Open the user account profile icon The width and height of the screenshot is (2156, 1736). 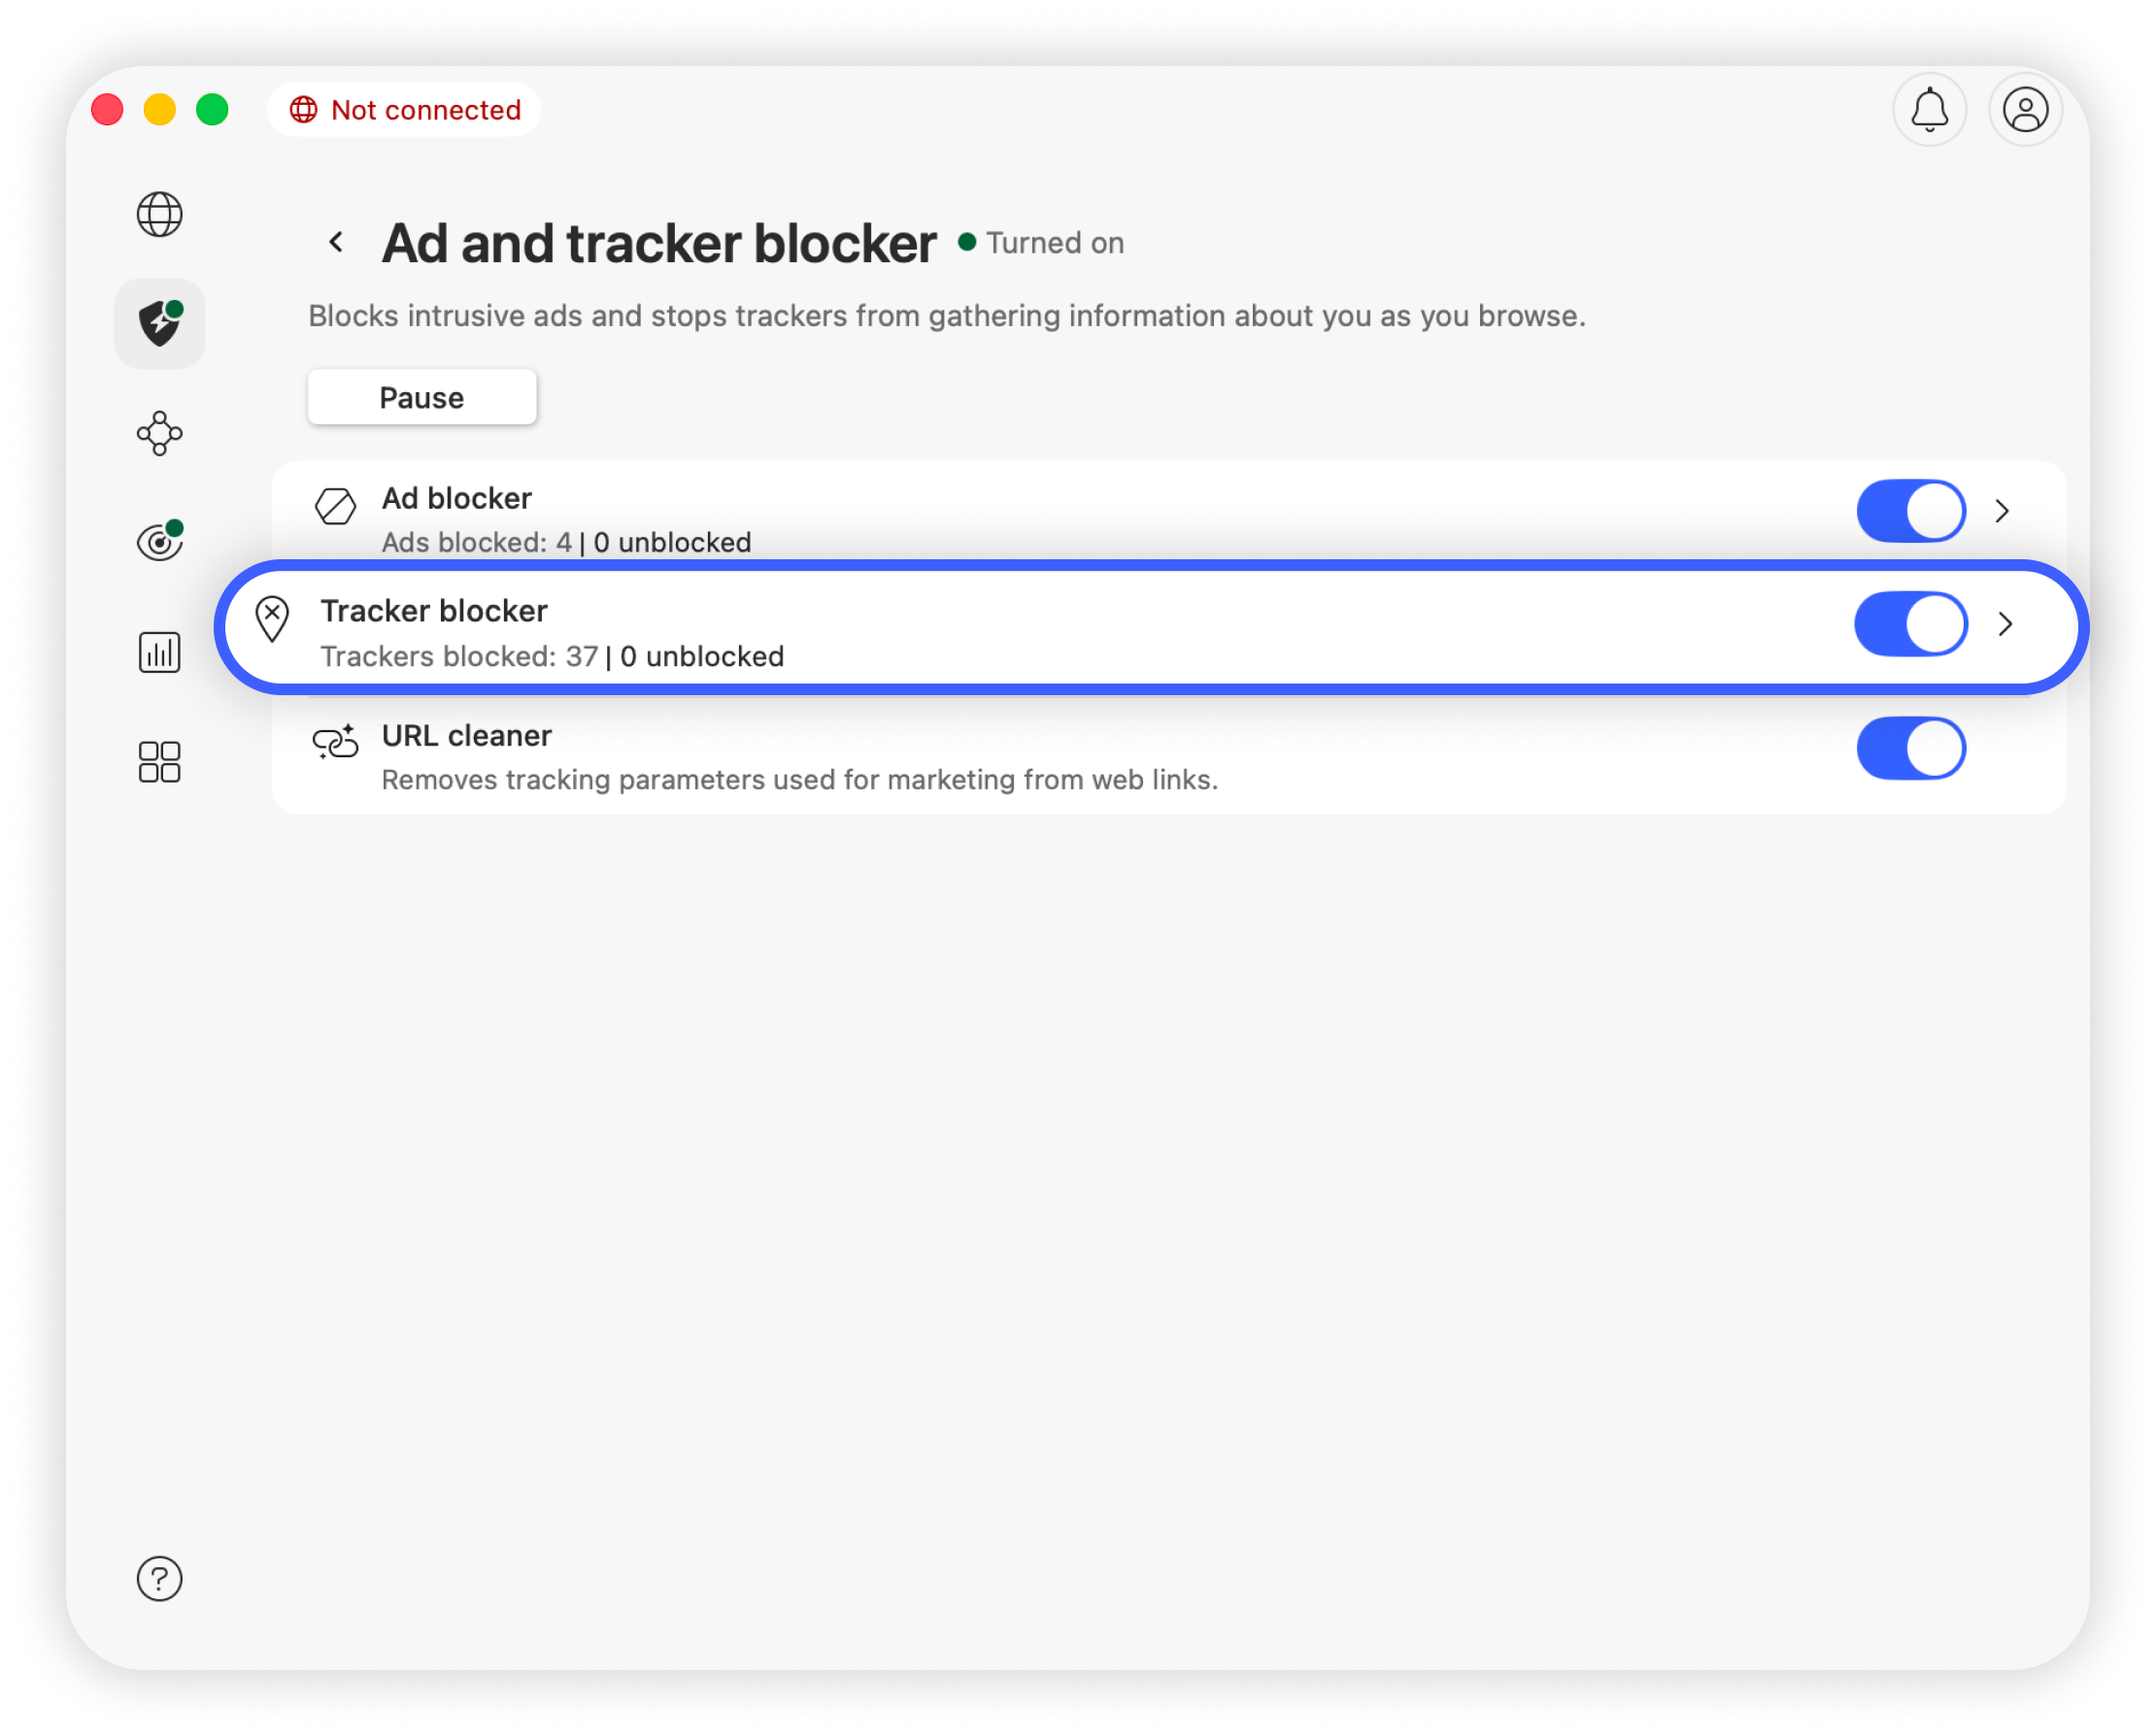(2025, 110)
